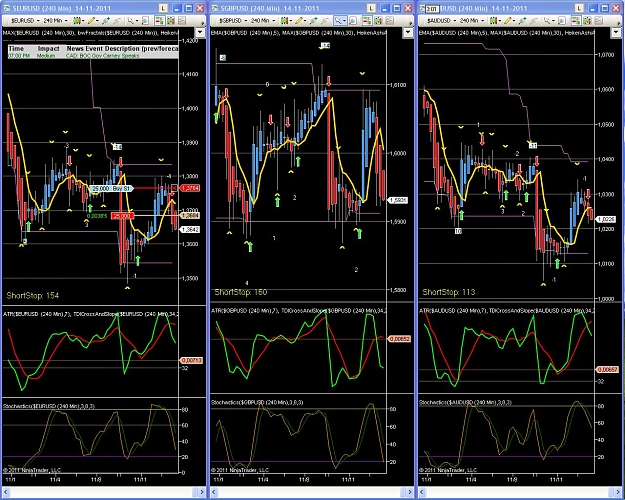
Task: Click the CAD BOC Gov Carney Speaks news row
Action: pos(93,56)
